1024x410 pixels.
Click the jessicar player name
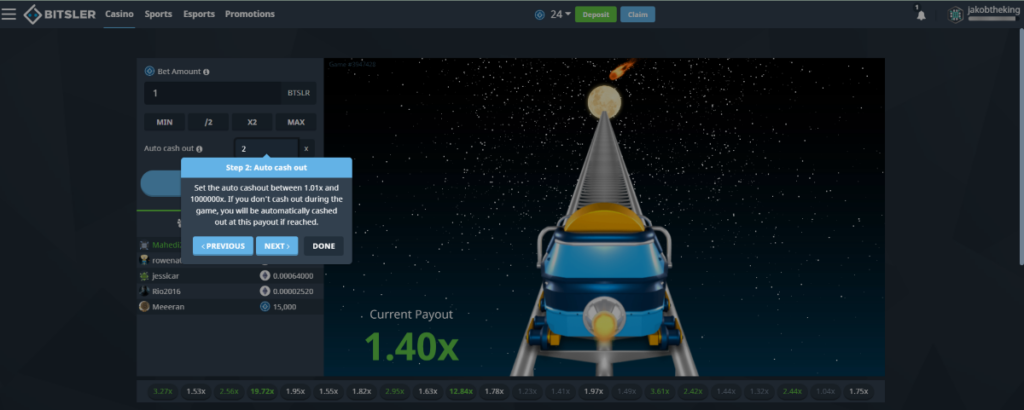[166, 276]
